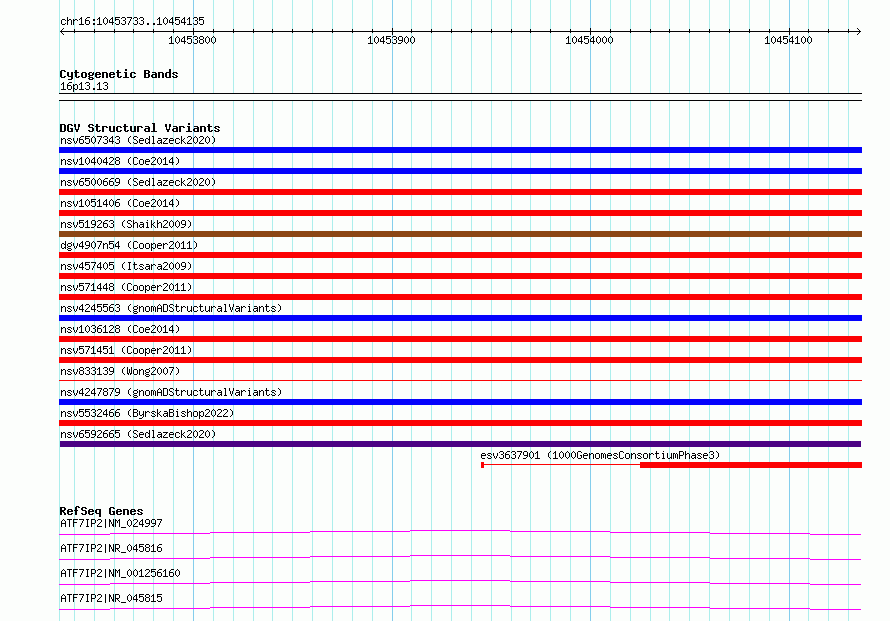Click the Cytogenetic Bands track title

click(119, 74)
